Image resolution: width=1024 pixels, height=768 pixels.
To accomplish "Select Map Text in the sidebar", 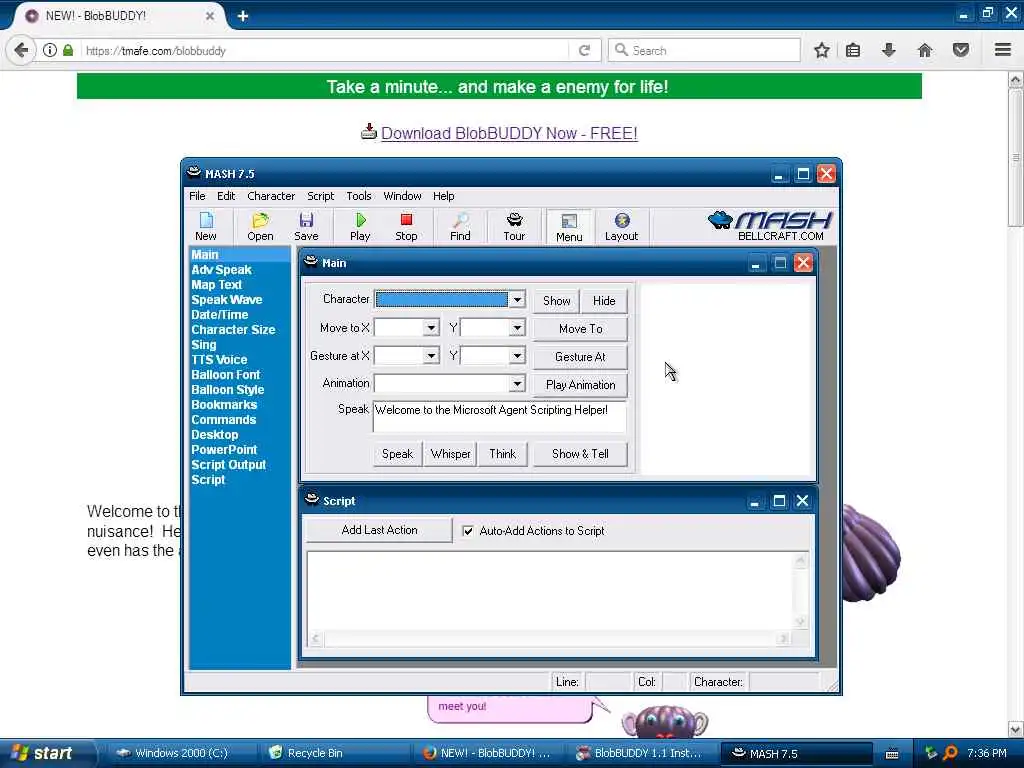I will pyautogui.click(x=216, y=285).
